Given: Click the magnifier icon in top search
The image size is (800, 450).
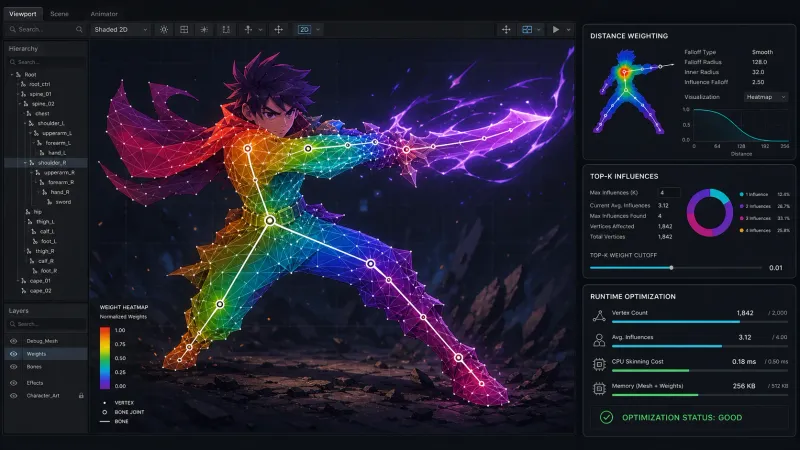Looking at the screenshot, I should pos(79,30).
